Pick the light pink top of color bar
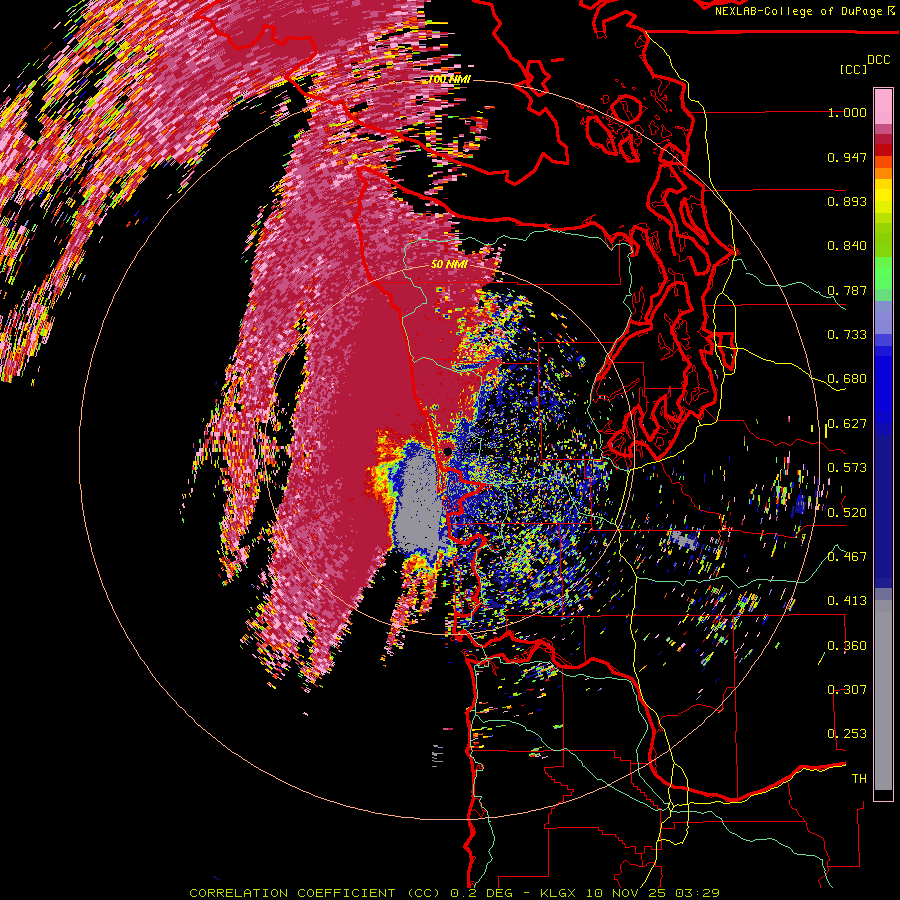Screen dimensions: 900x900 tap(883, 107)
